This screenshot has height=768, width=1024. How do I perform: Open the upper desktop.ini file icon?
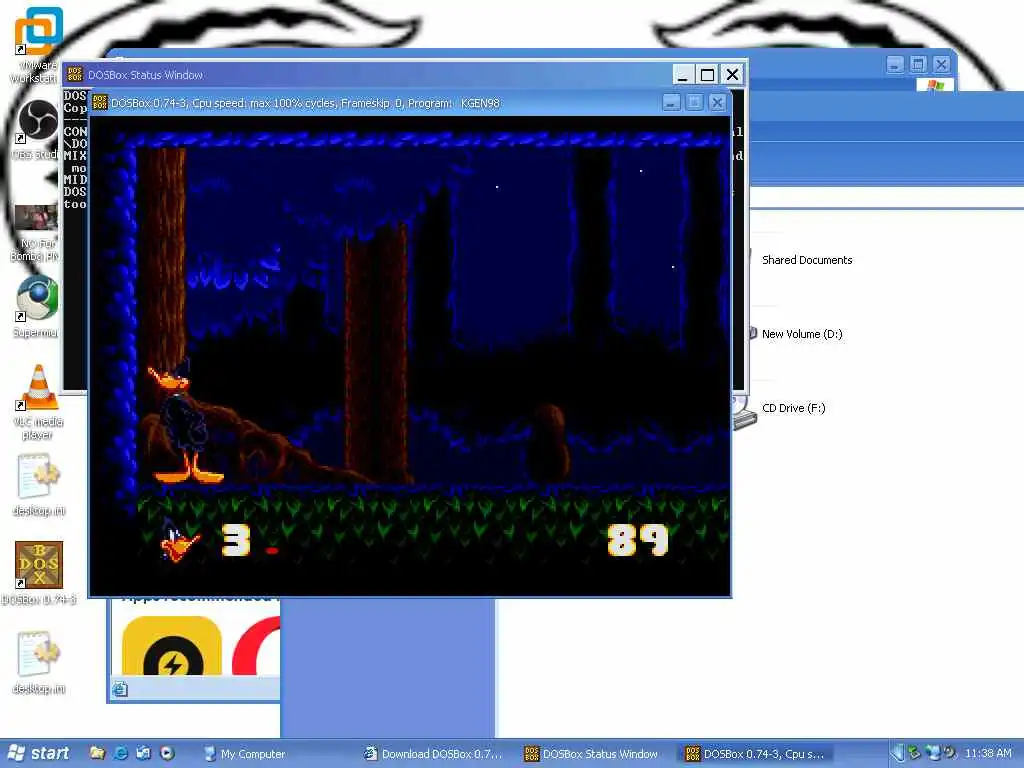[39, 477]
